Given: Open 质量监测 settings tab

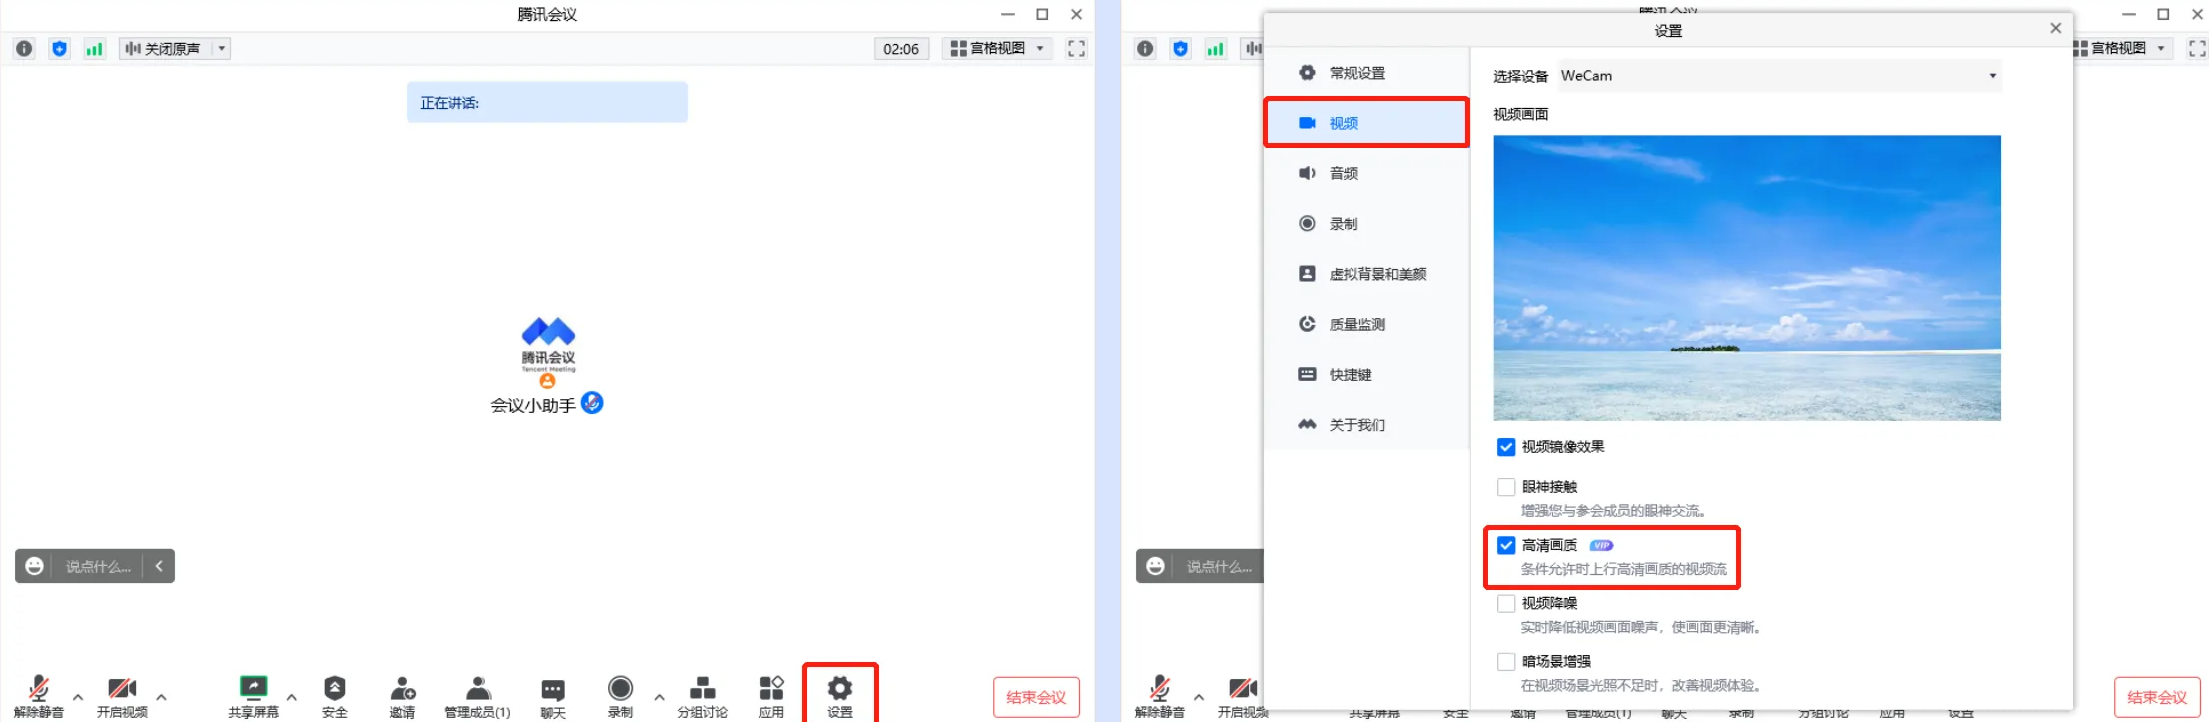Looking at the screenshot, I should (1366, 324).
